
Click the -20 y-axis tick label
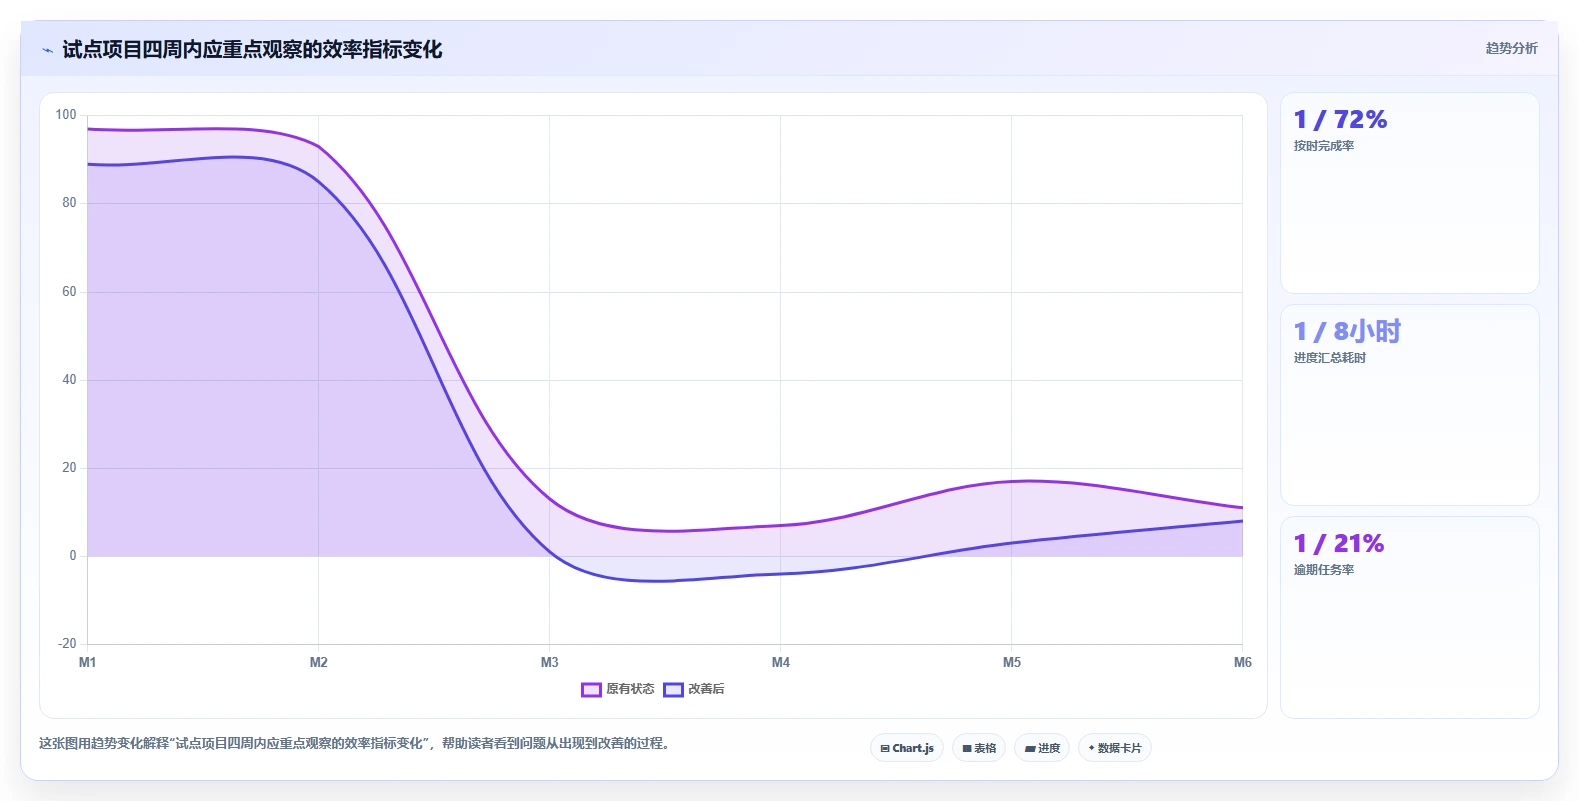tap(67, 644)
